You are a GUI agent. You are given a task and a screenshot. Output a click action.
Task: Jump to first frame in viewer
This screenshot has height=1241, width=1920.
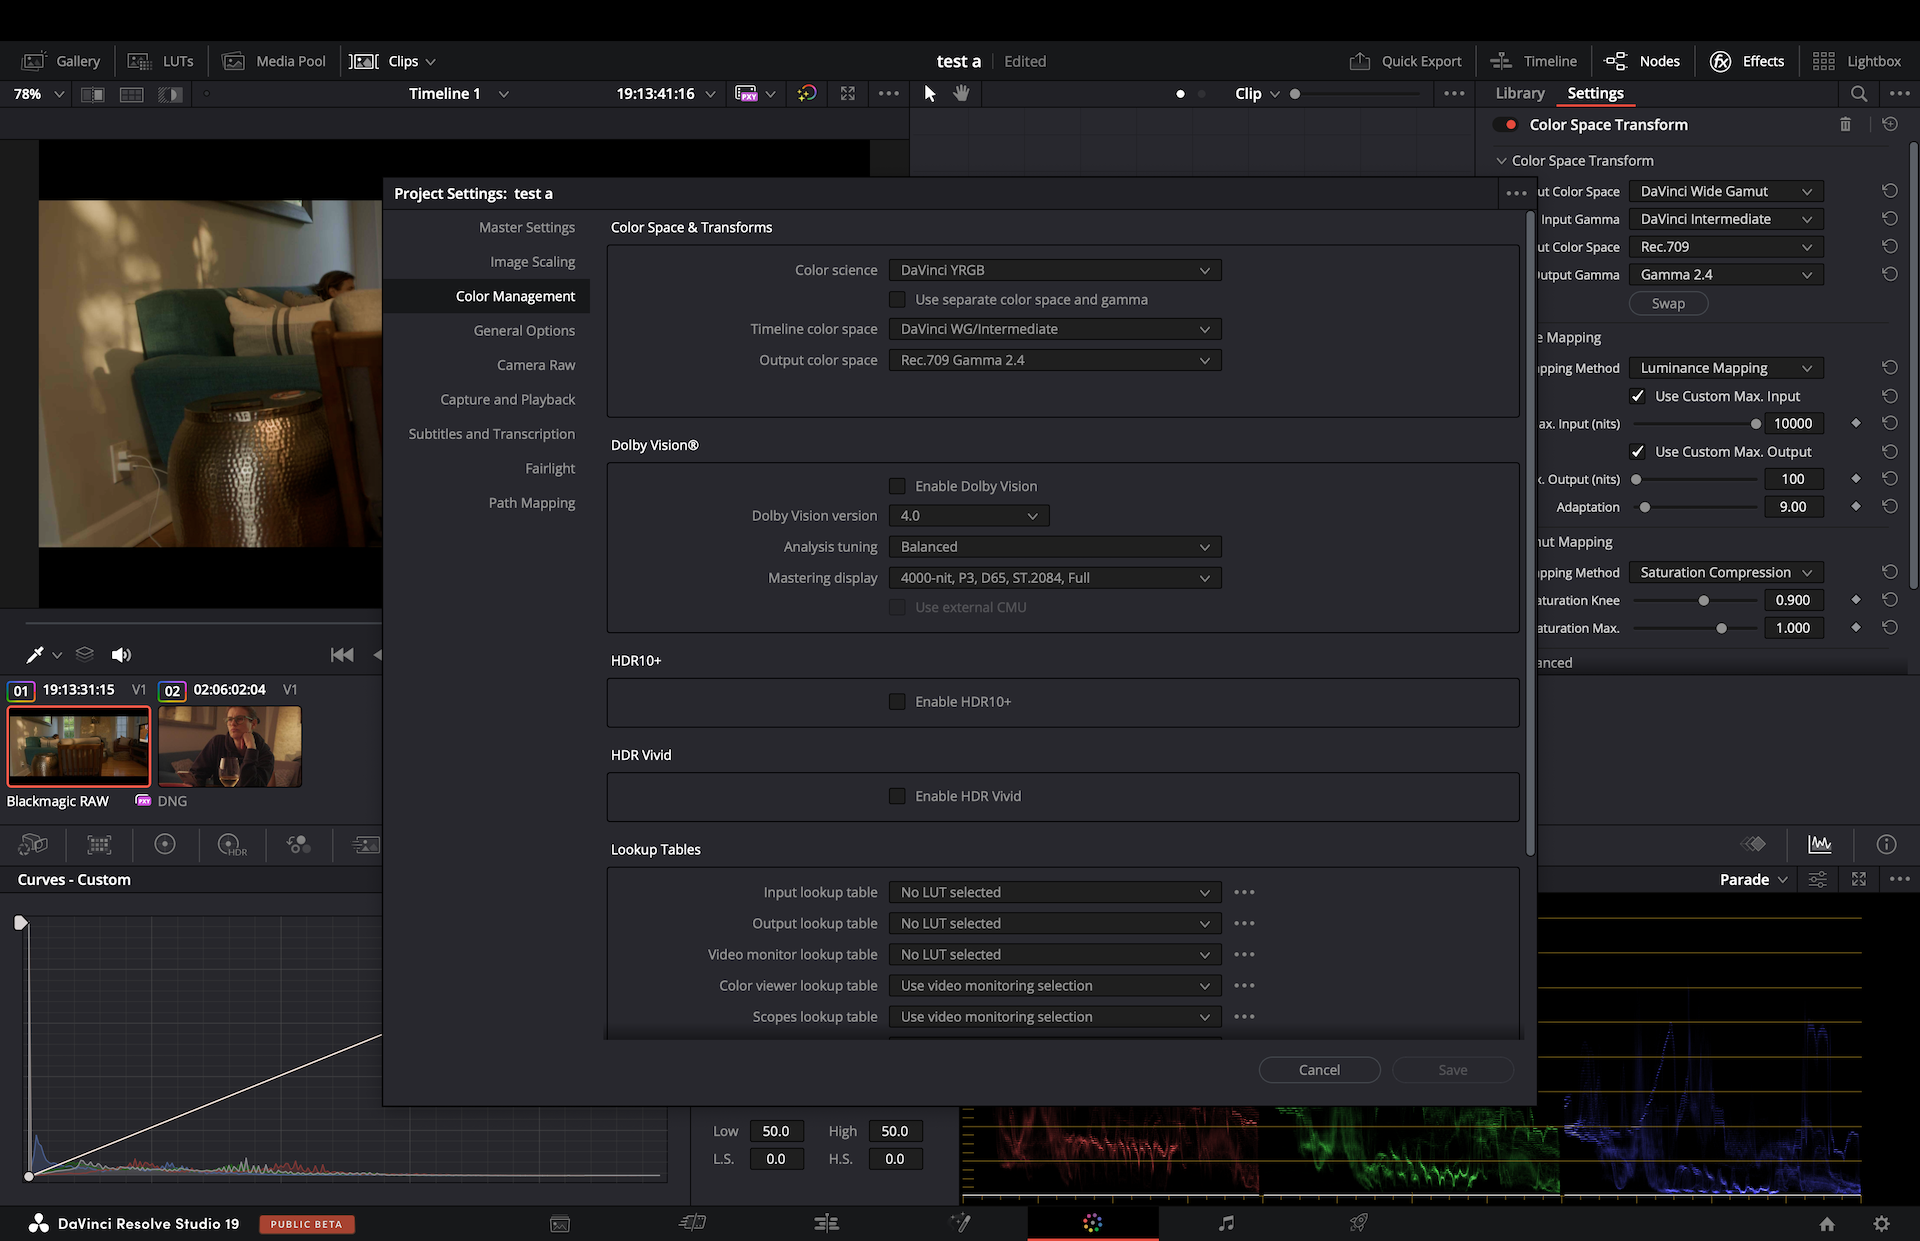point(342,655)
